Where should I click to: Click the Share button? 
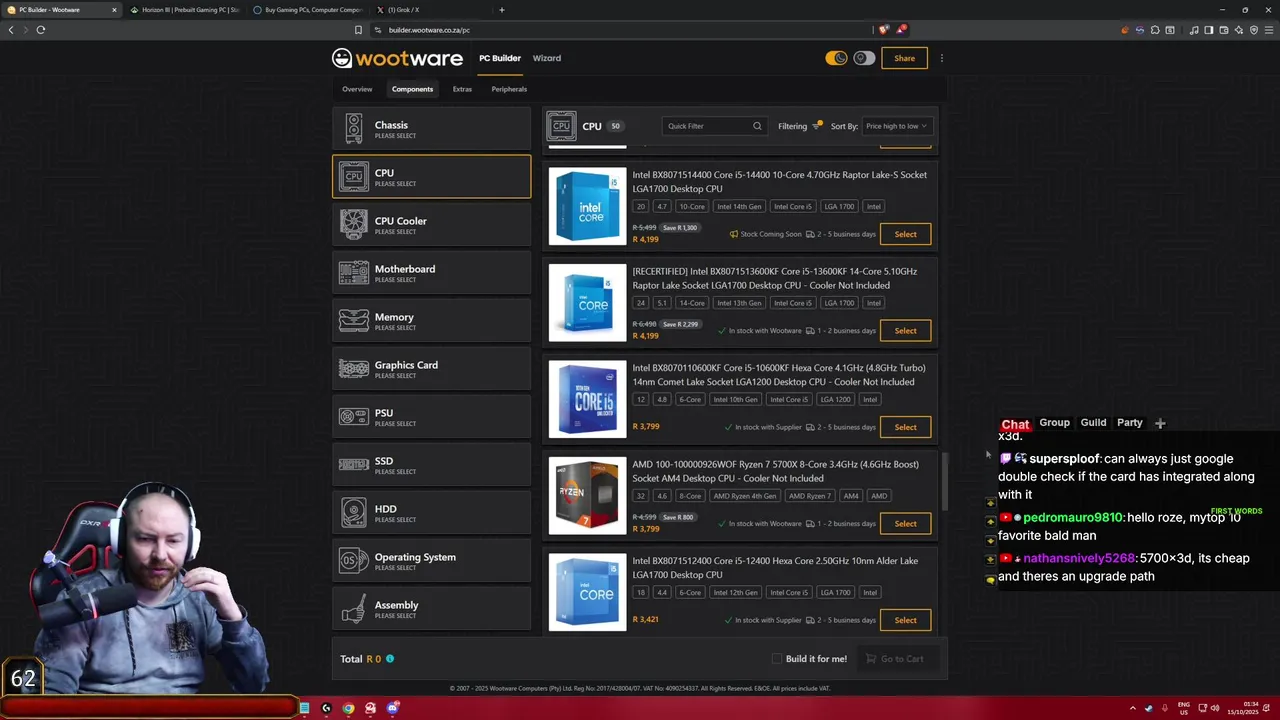(904, 58)
